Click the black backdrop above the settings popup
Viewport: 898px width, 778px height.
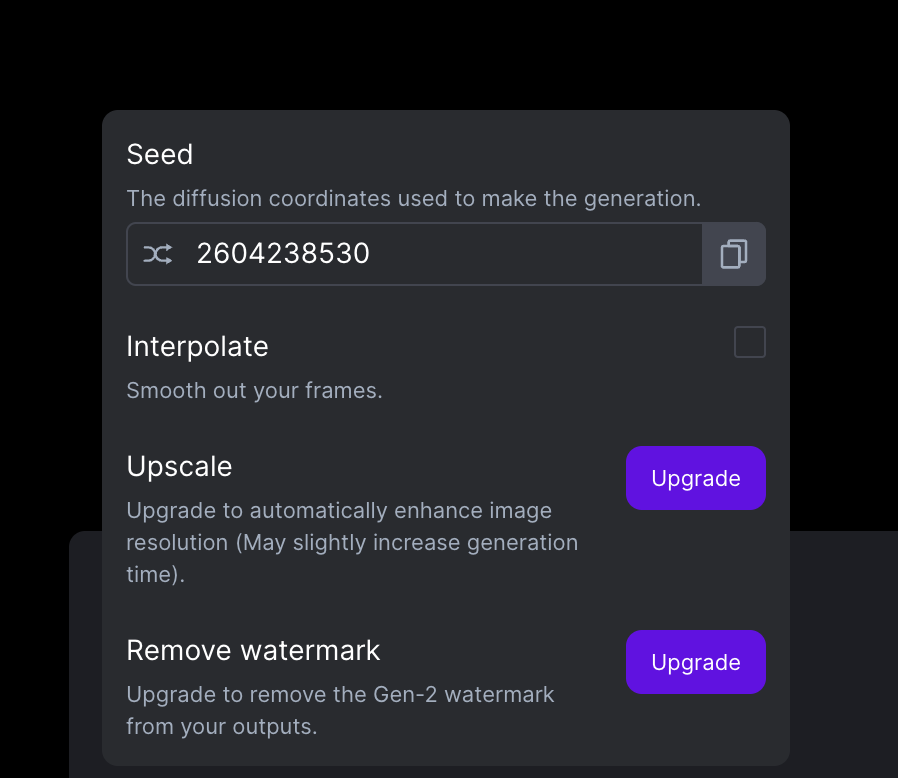click(x=447, y=54)
